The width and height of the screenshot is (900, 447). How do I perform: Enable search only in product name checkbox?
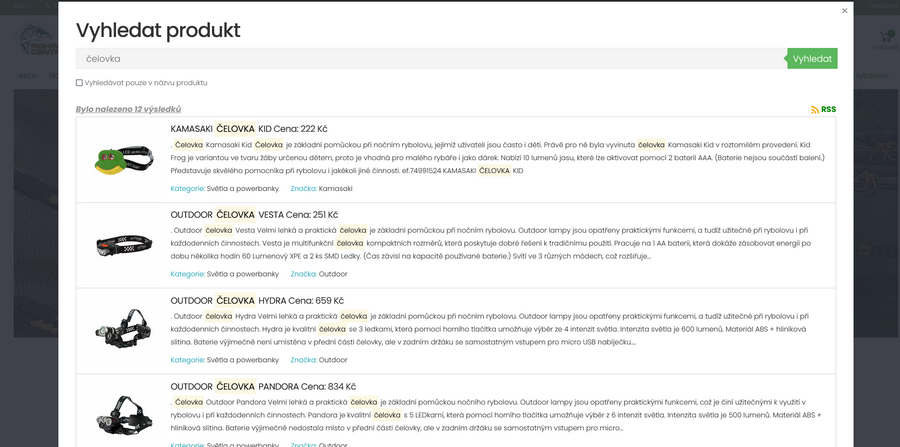80,83
